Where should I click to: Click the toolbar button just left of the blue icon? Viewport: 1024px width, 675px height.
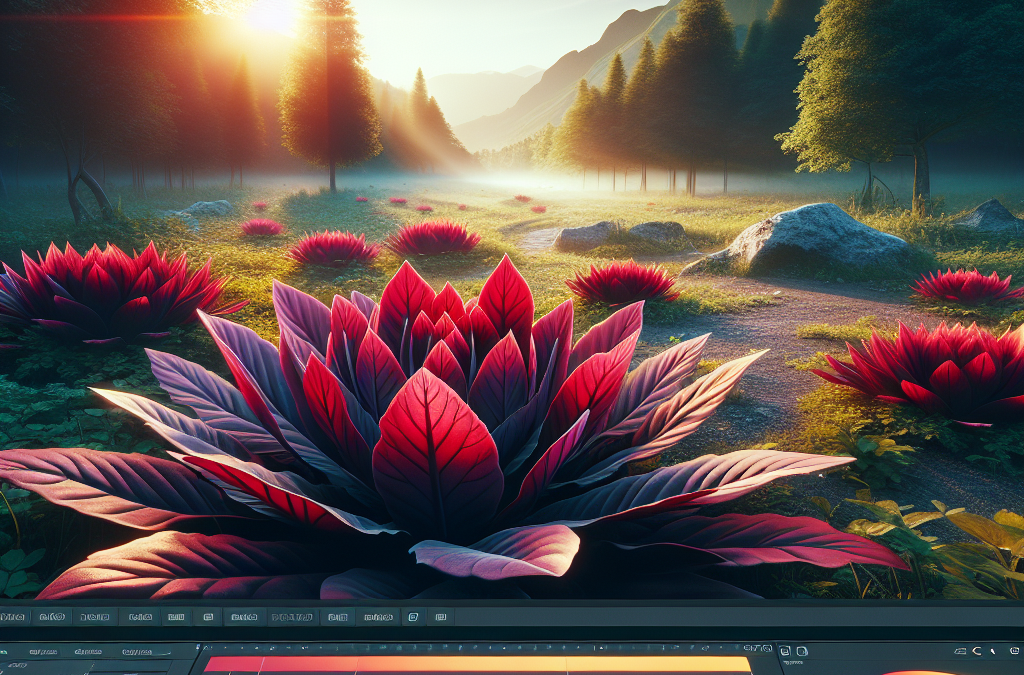pyautogui.click(x=378, y=617)
